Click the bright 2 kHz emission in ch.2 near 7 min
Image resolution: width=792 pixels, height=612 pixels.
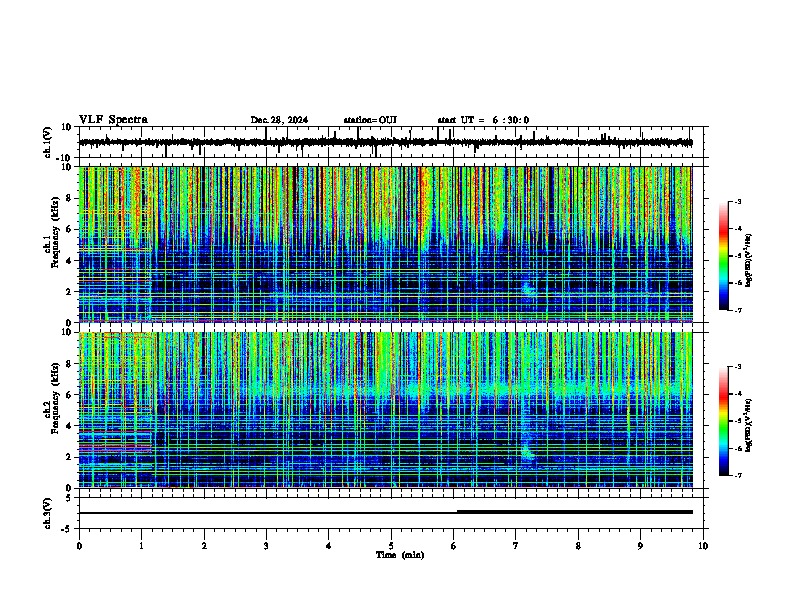pos(528,451)
